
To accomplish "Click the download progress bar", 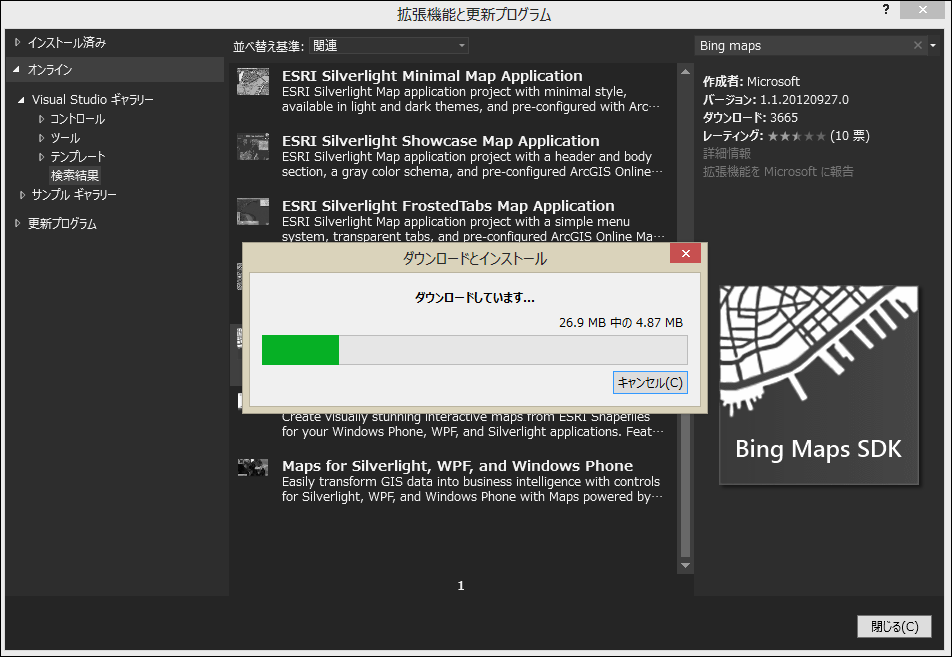I will click(x=474, y=350).
